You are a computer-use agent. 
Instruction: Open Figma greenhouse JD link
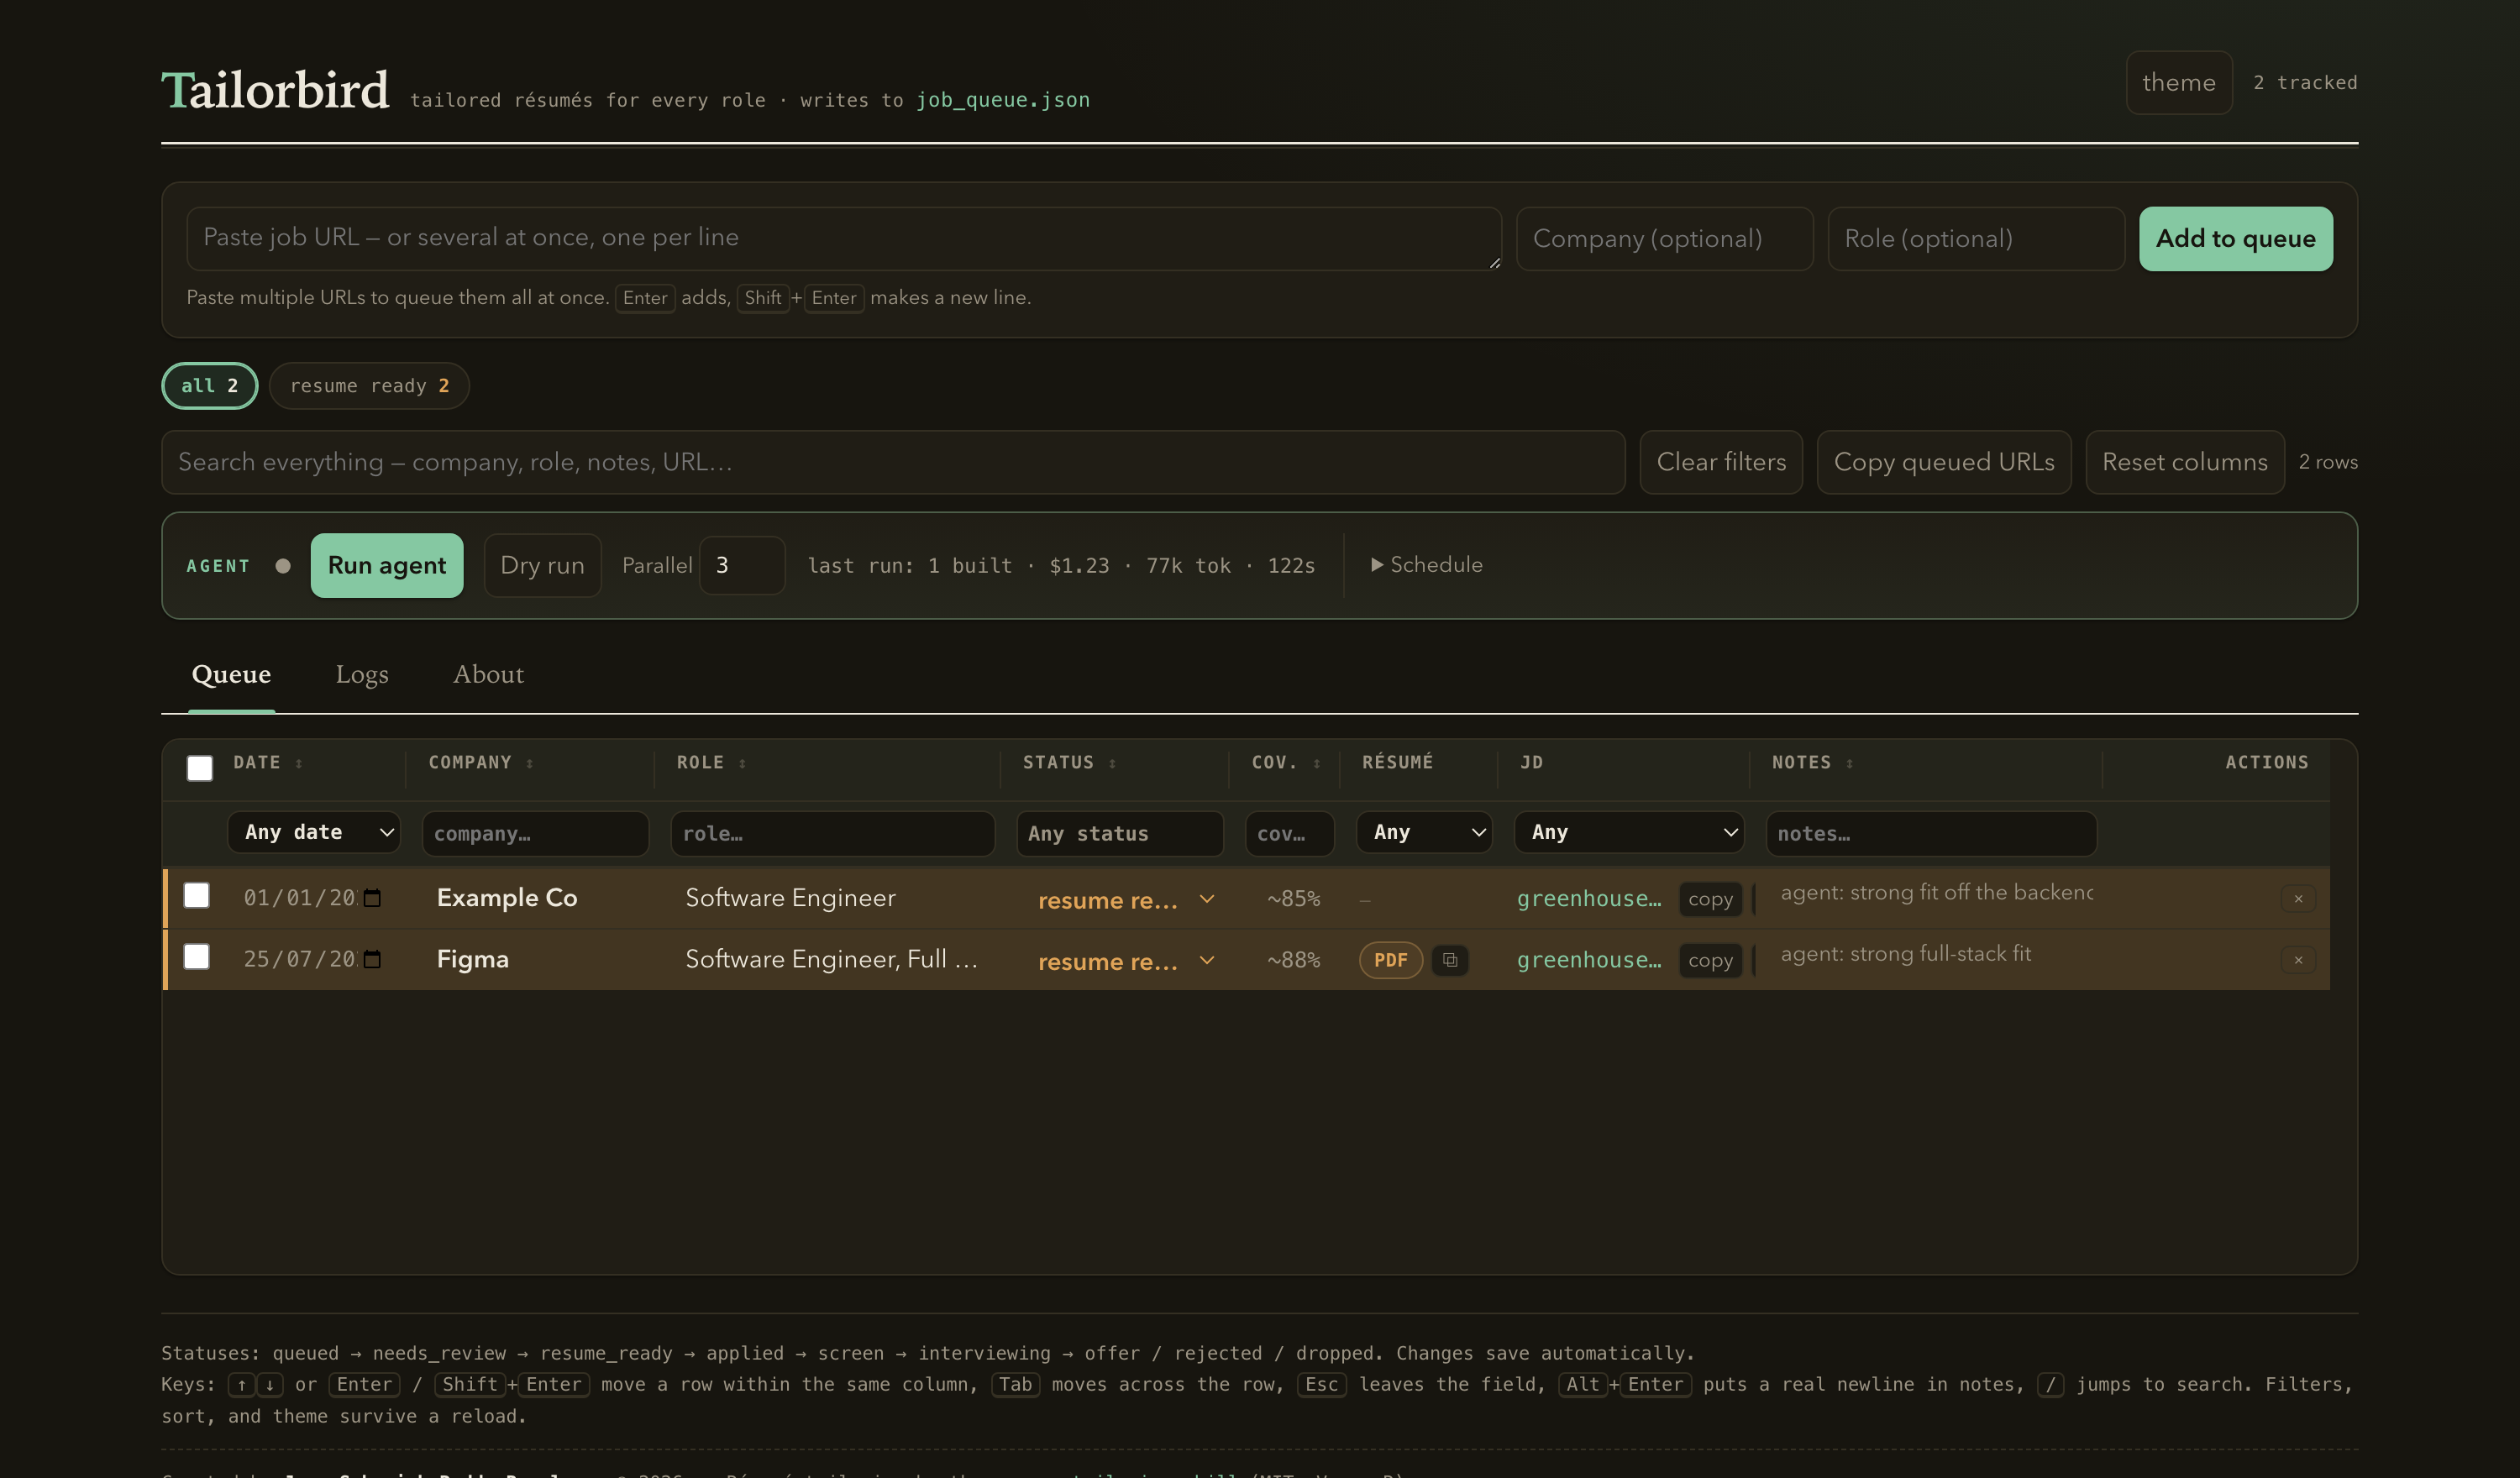[x=1589, y=960]
